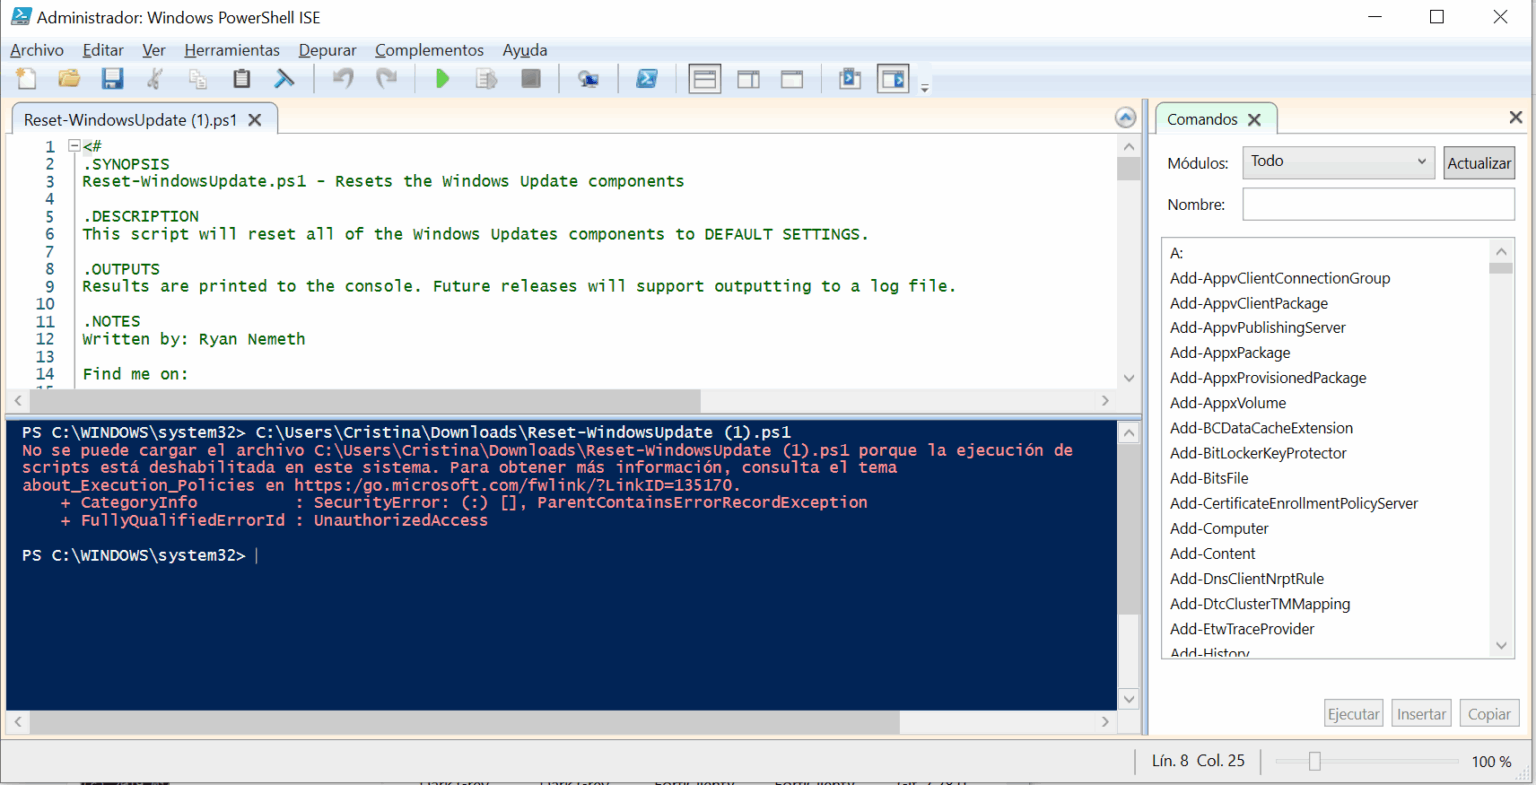Open the Módulos dropdown
Viewport: 1536px width, 785px height.
click(x=1339, y=162)
